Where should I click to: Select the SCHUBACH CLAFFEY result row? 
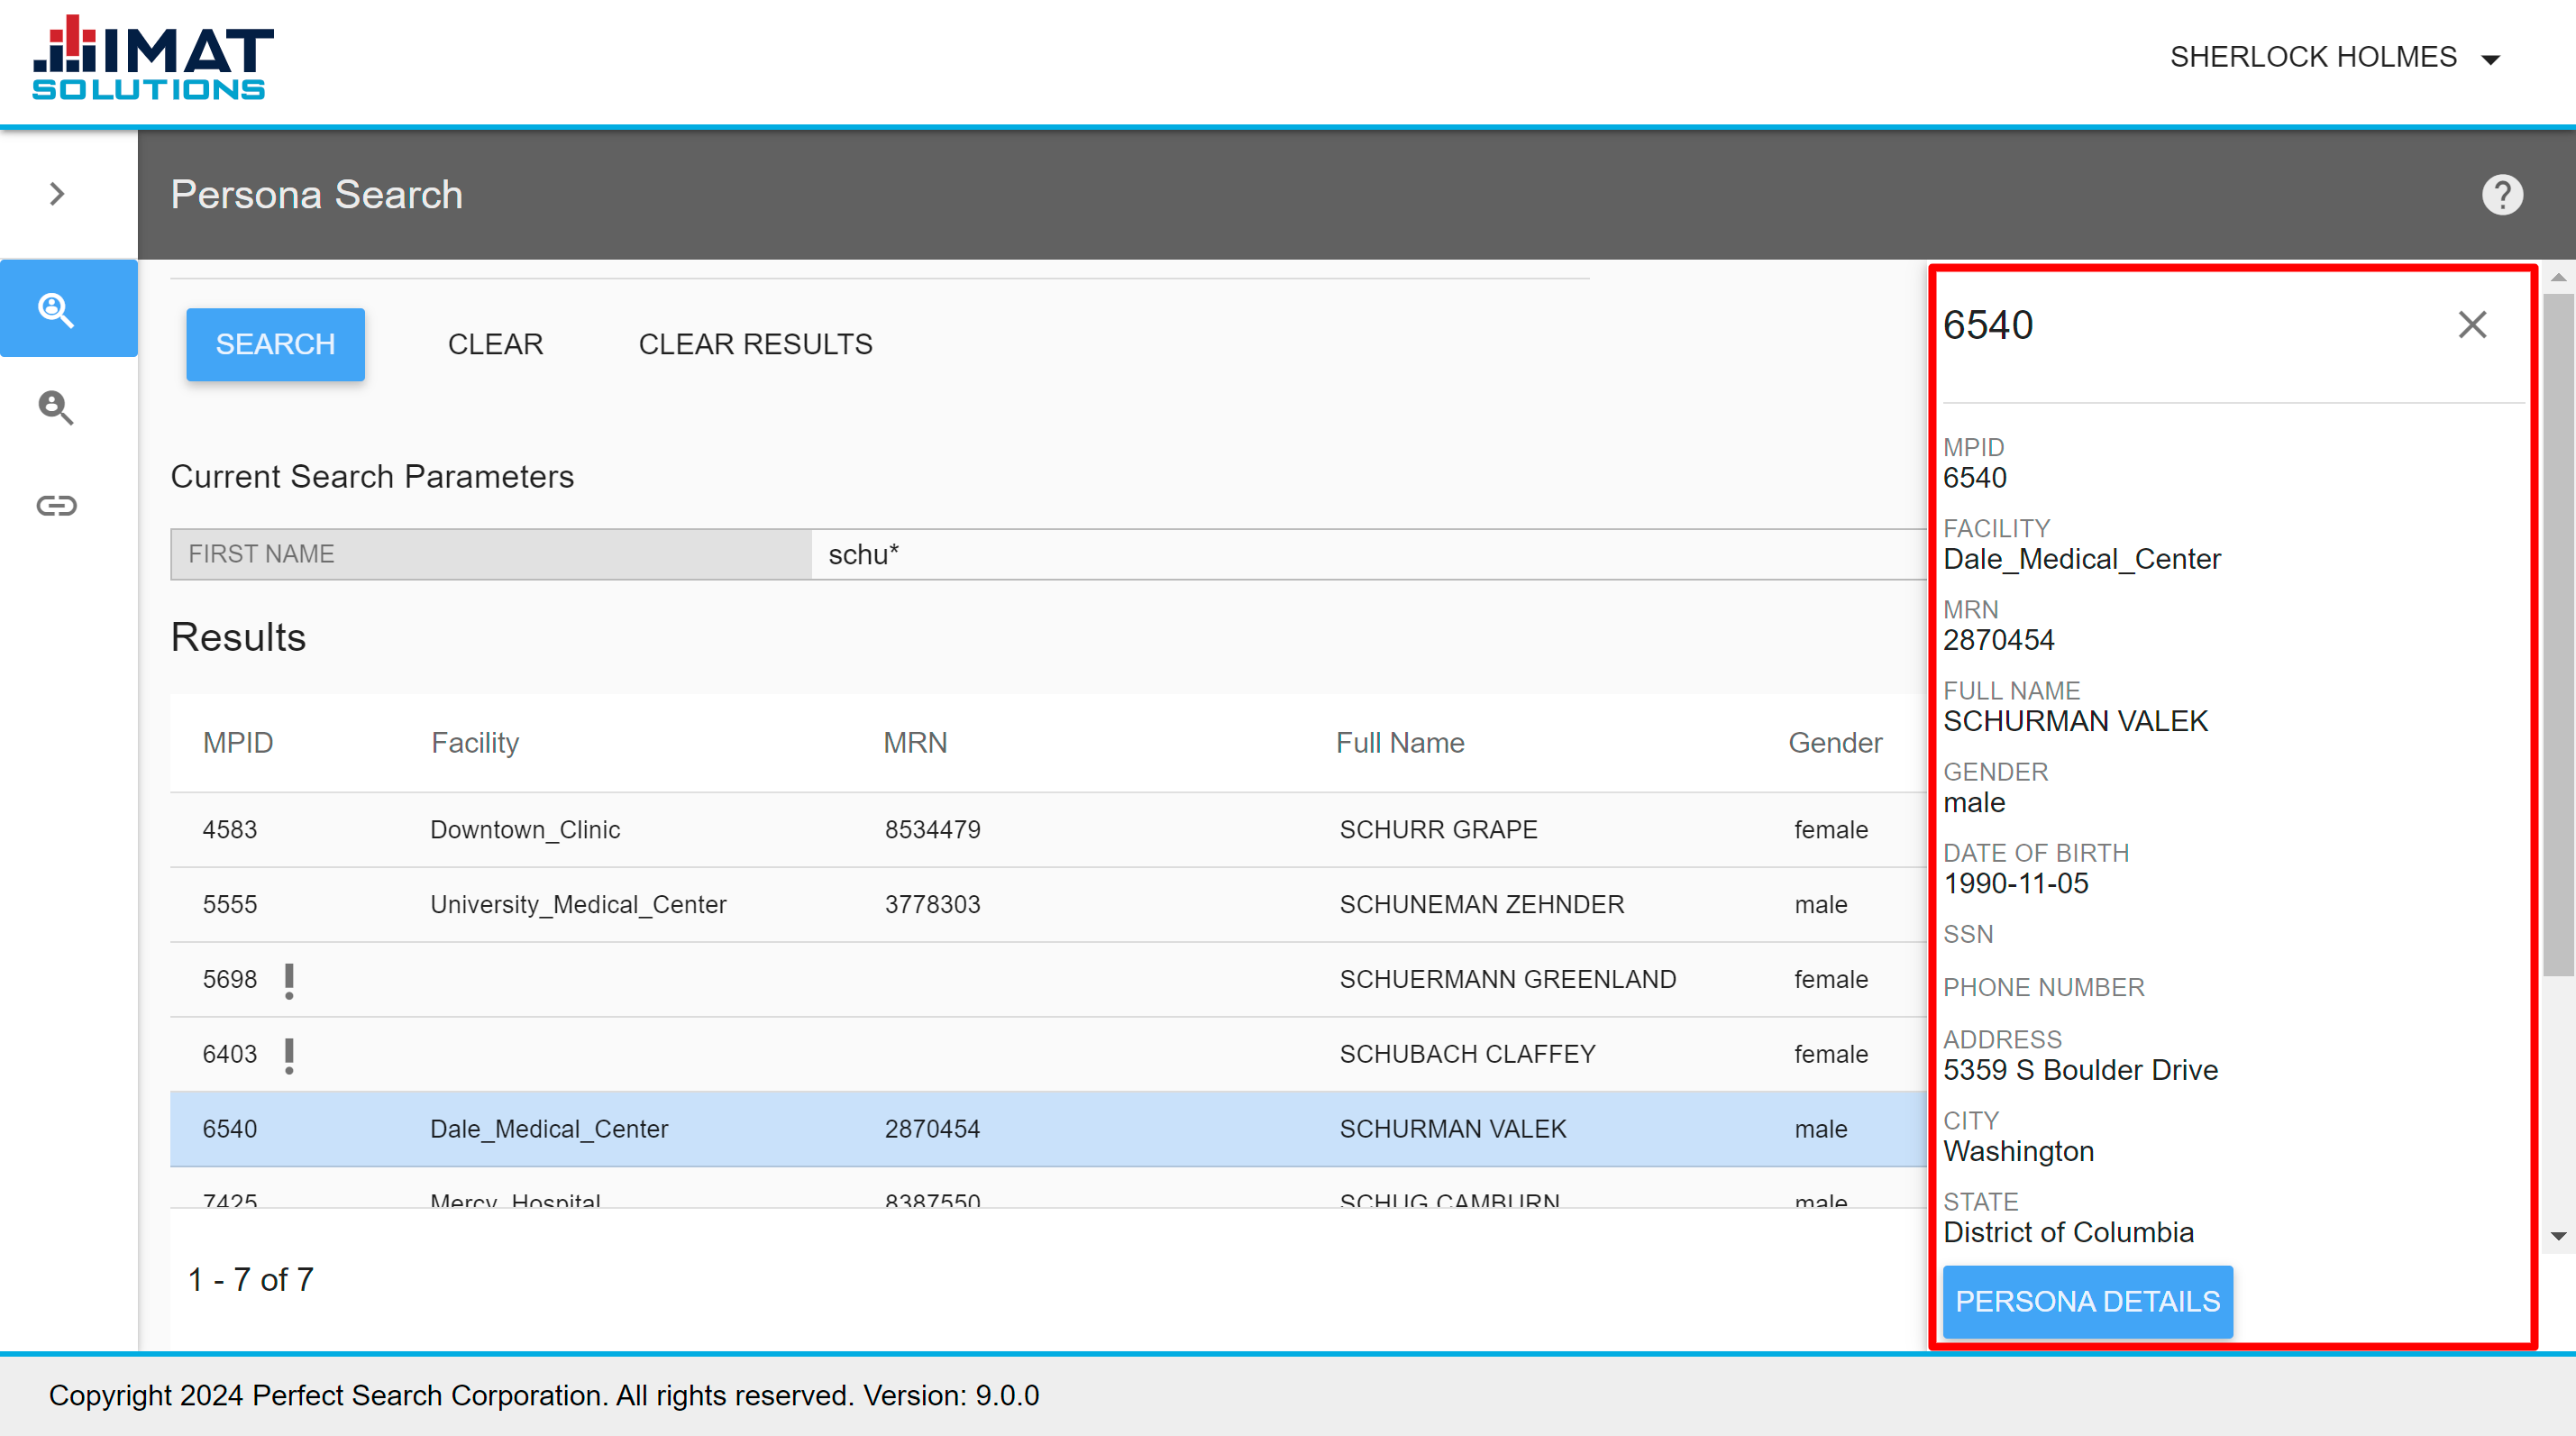tap(1048, 1055)
